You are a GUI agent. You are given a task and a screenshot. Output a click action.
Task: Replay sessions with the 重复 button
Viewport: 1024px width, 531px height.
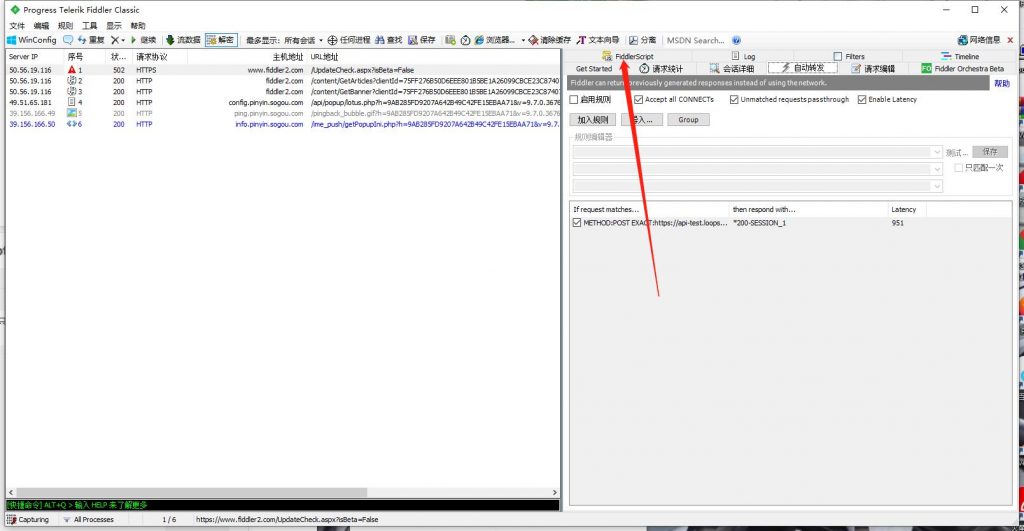tap(91, 40)
